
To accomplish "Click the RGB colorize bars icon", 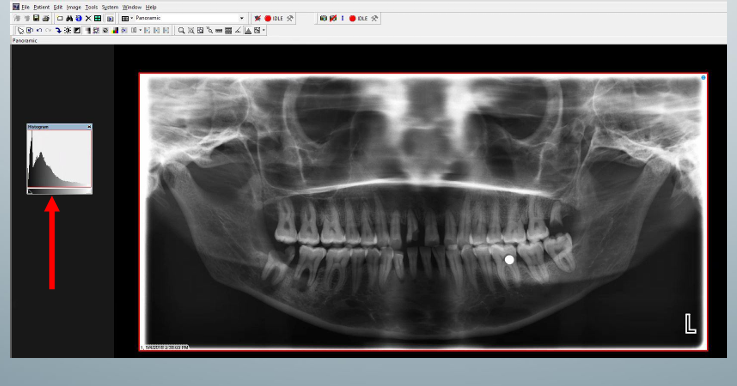I will coord(115,31).
